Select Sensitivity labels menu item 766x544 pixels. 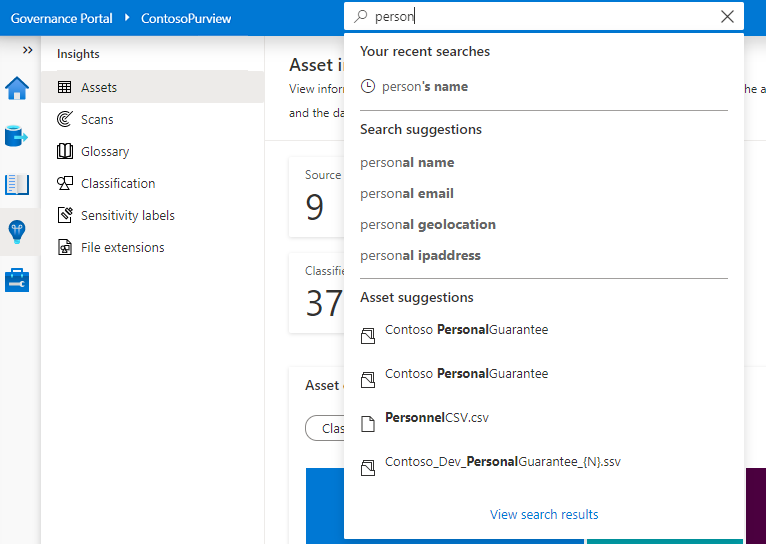(127, 216)
